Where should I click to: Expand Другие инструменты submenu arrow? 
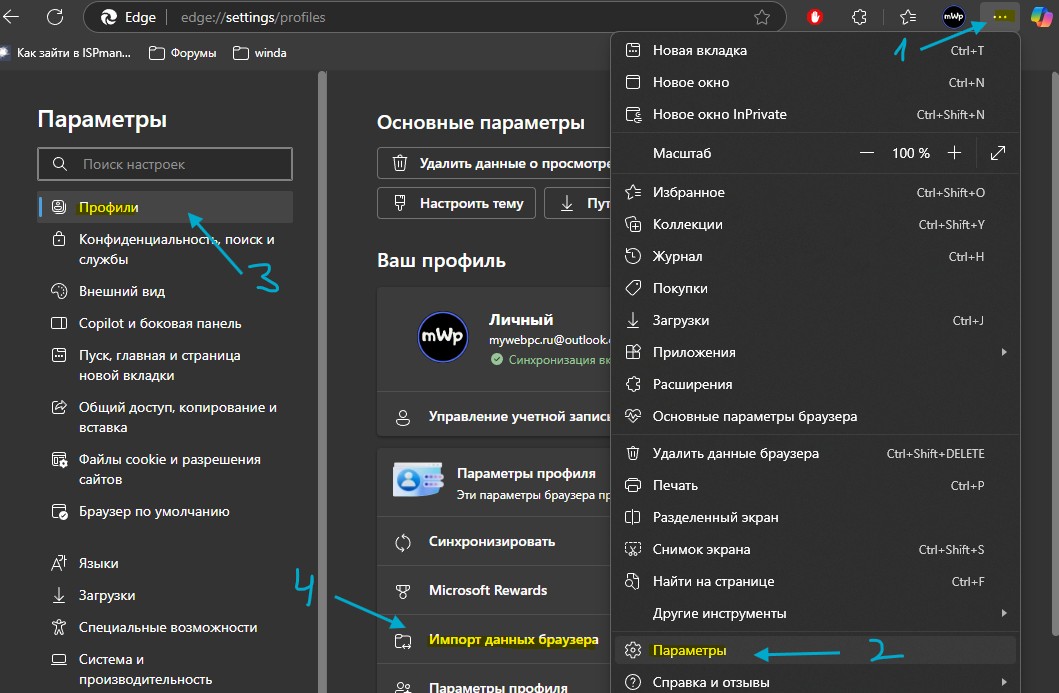(1004, 613)
